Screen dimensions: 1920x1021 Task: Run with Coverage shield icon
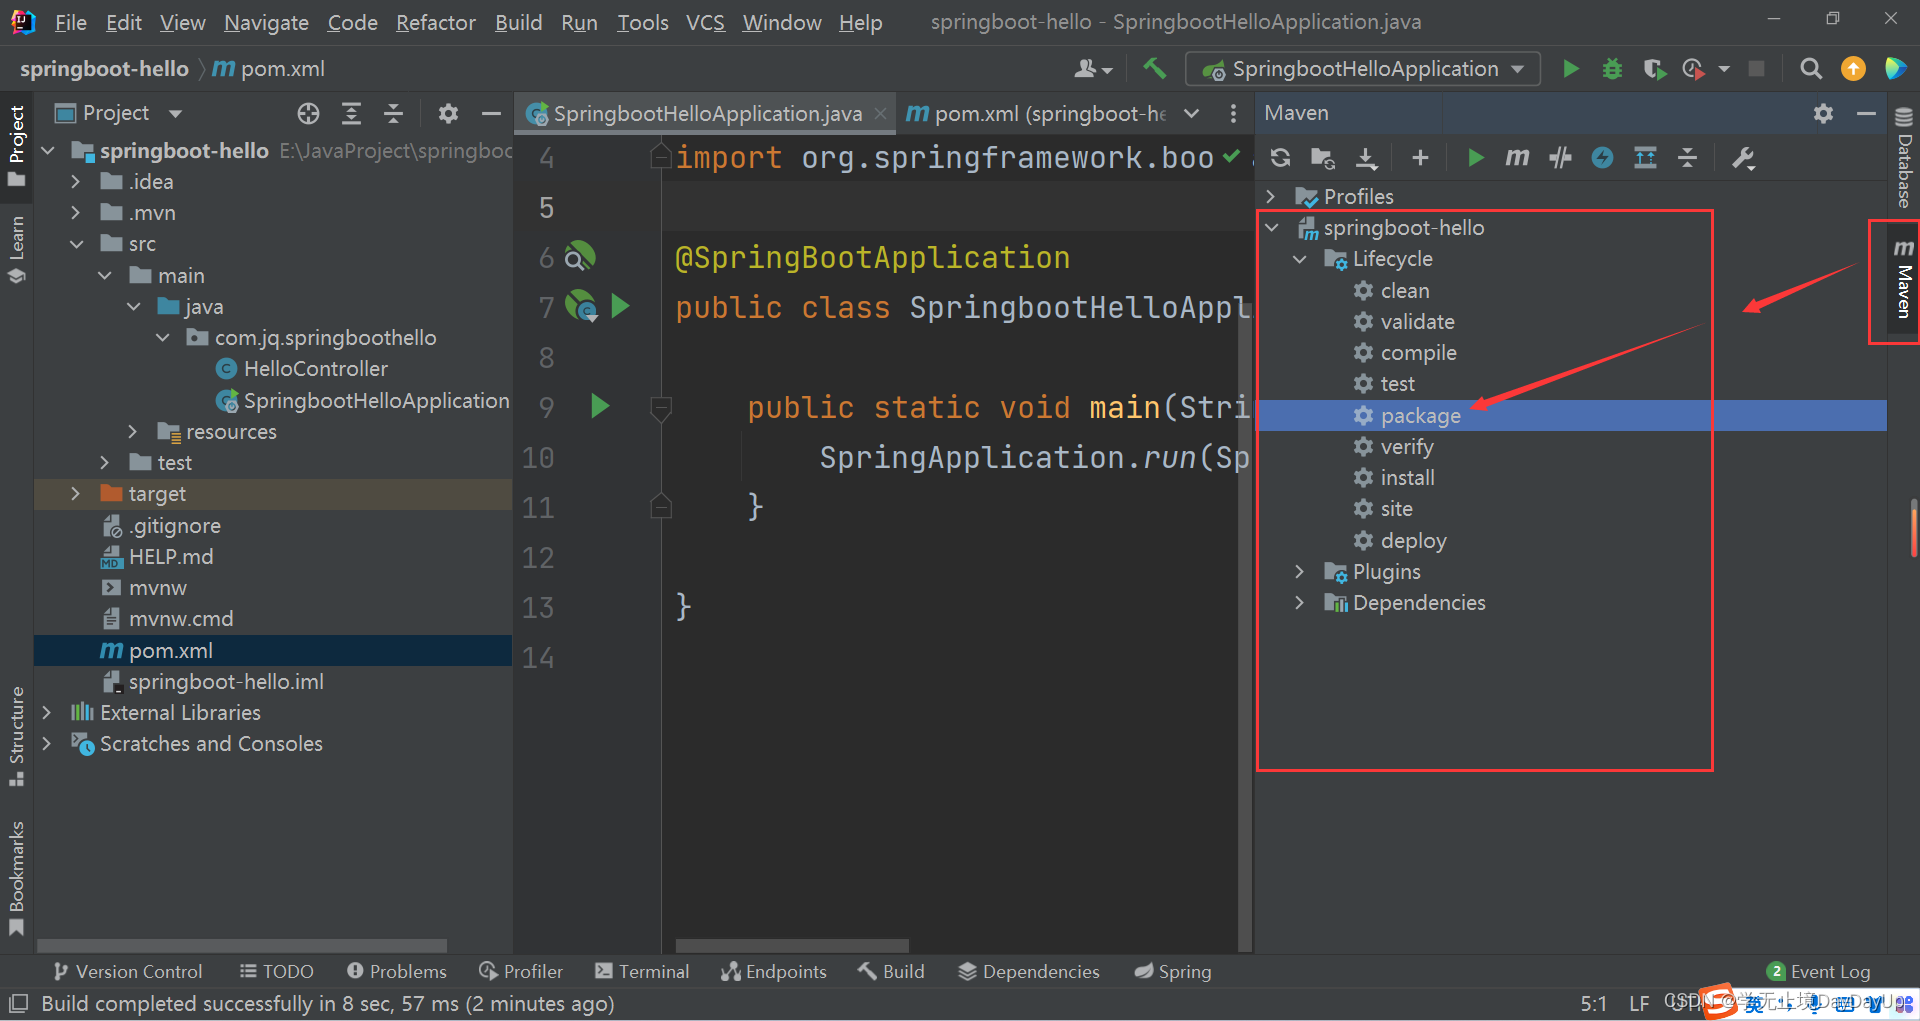point(1654,68)
